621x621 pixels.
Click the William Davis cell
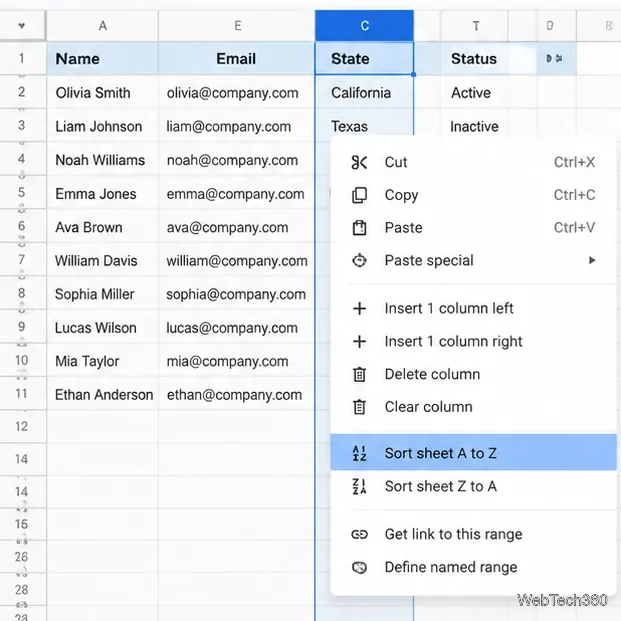pyautogui.click(x=103, y=261)
